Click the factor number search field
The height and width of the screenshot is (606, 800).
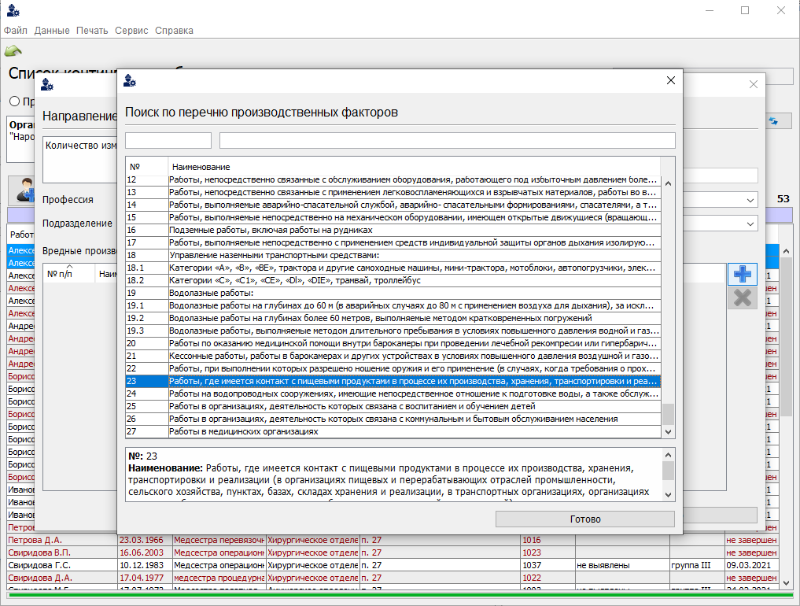(168, 141)
